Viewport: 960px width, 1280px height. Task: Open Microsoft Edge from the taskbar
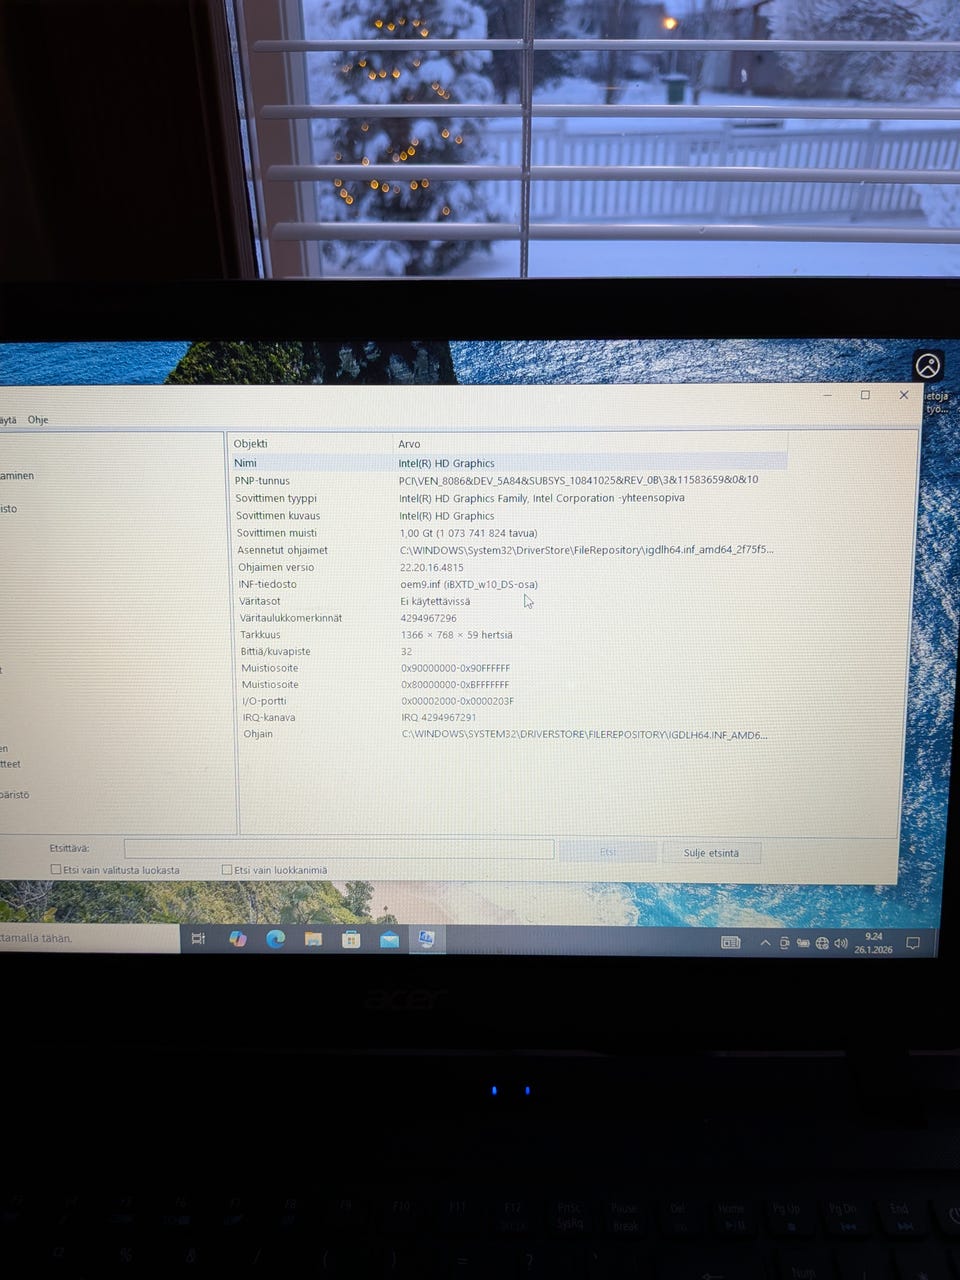(275, 938)
